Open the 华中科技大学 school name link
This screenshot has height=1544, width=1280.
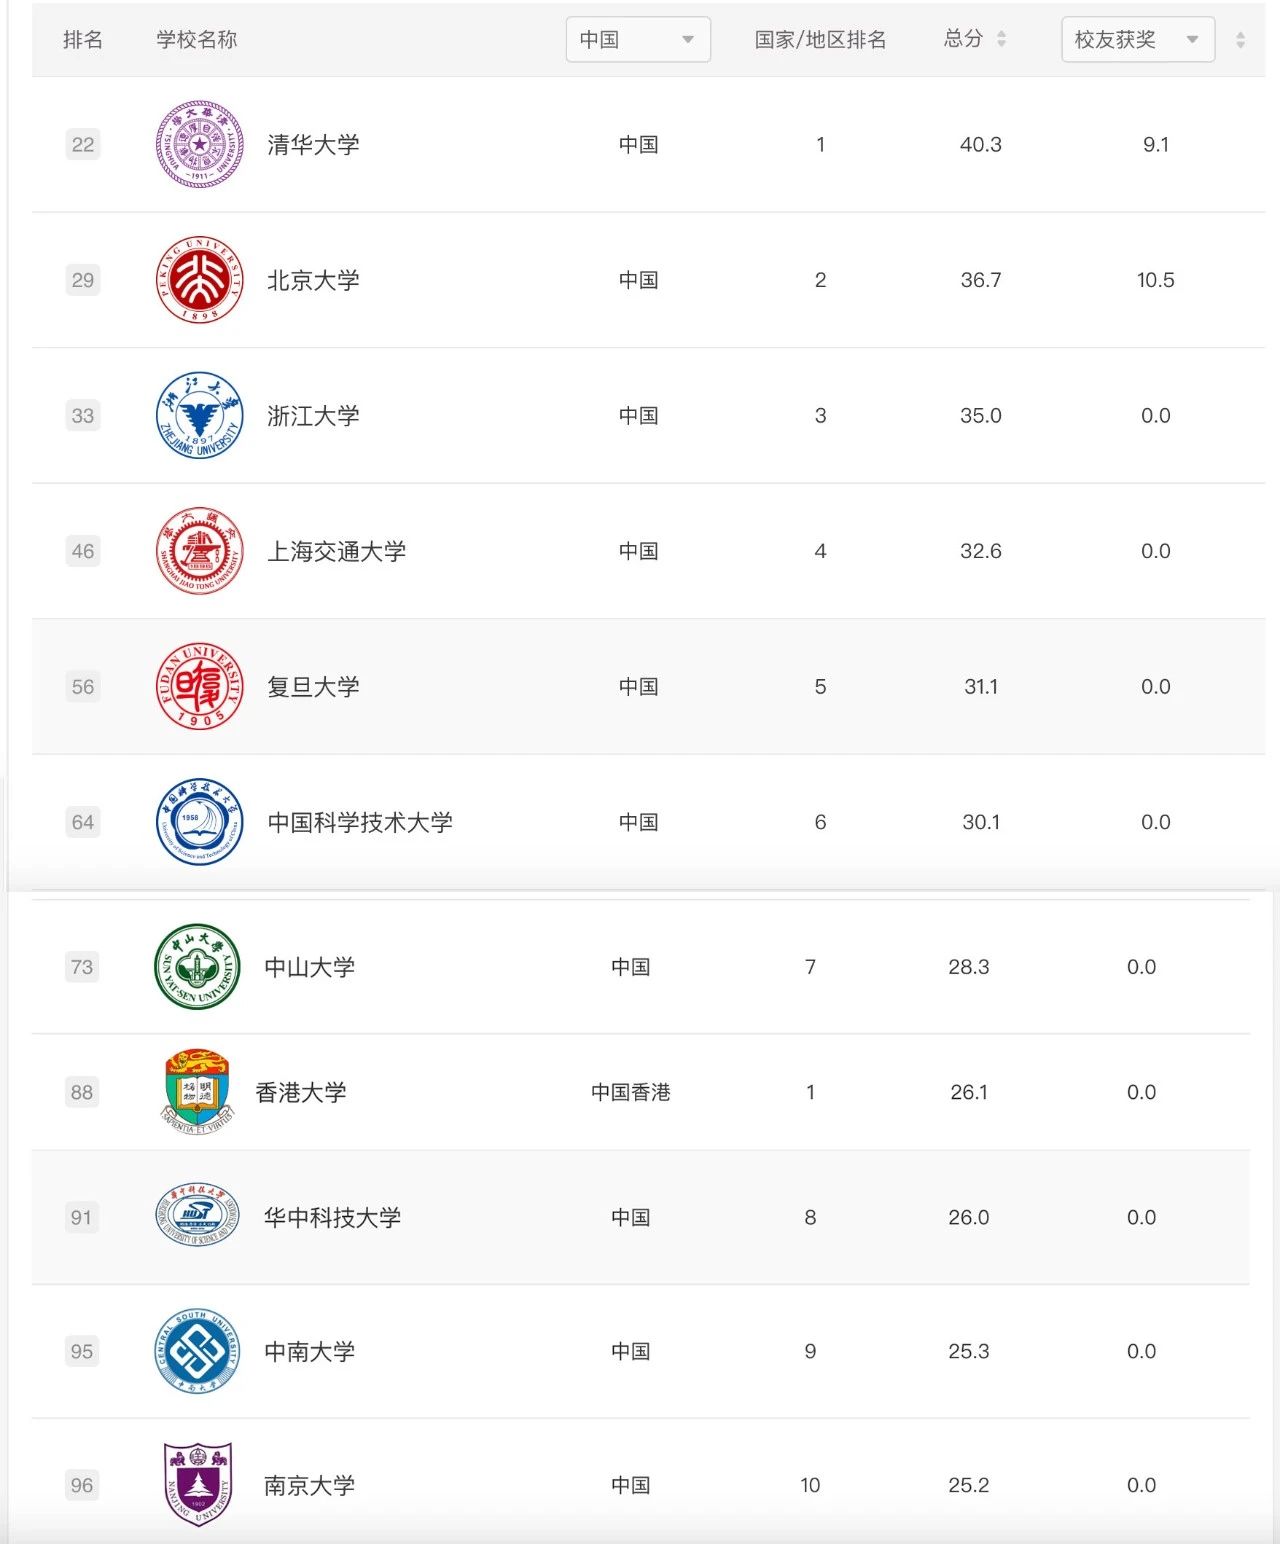tap(332, 1217)
